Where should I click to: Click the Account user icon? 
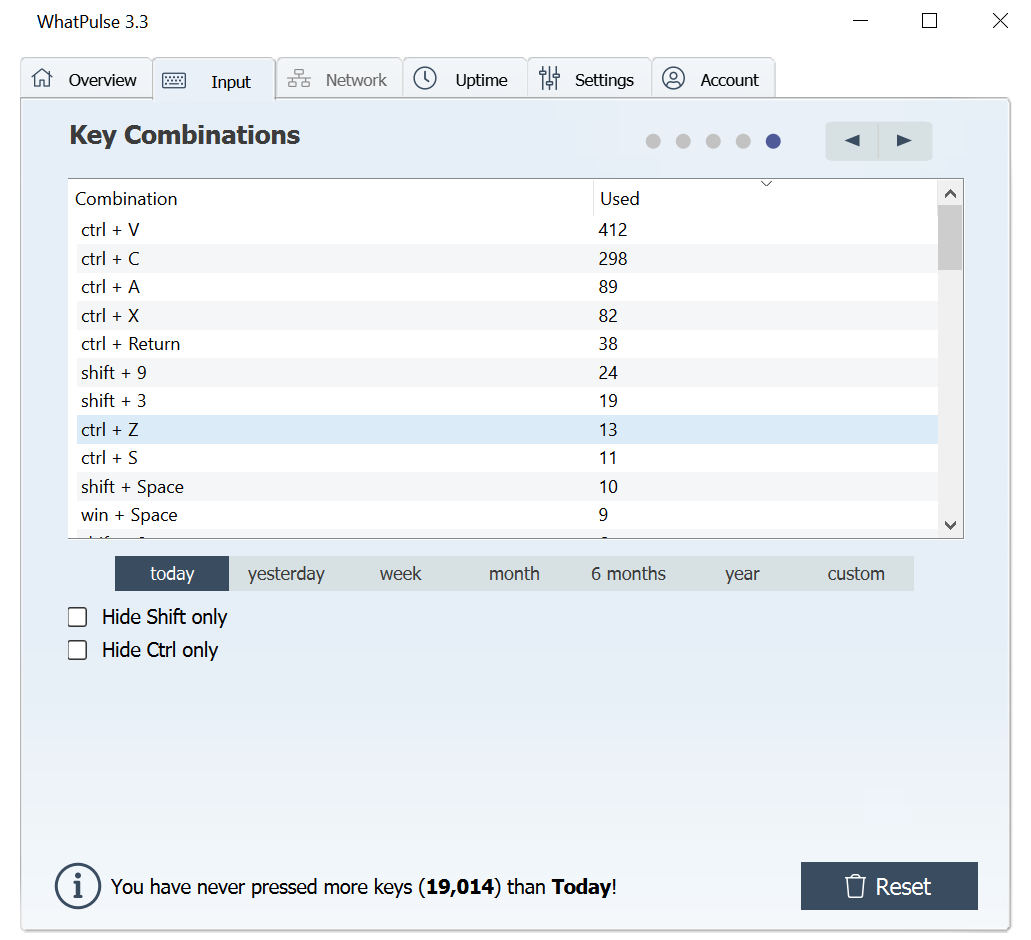(x=673, y=78)
